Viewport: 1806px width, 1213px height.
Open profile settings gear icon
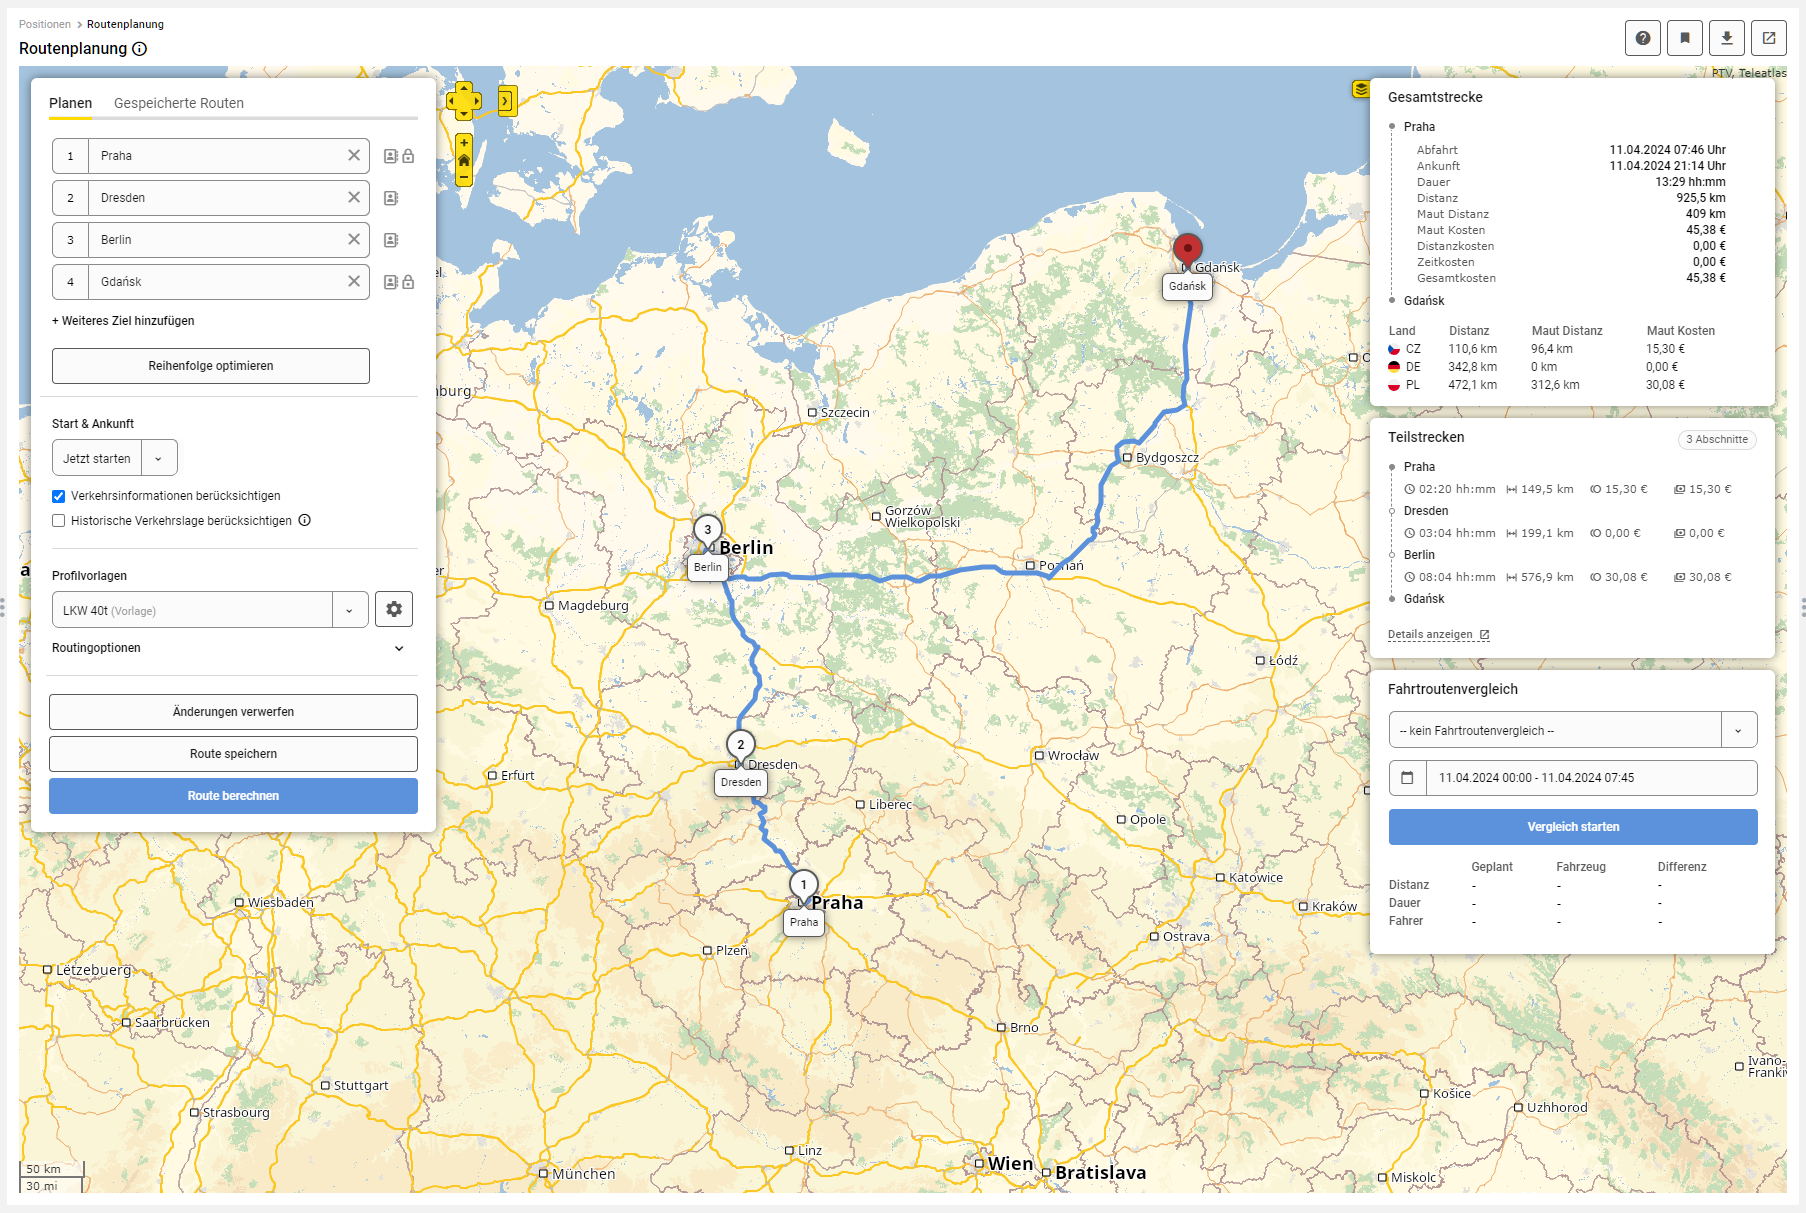[394, 609]
